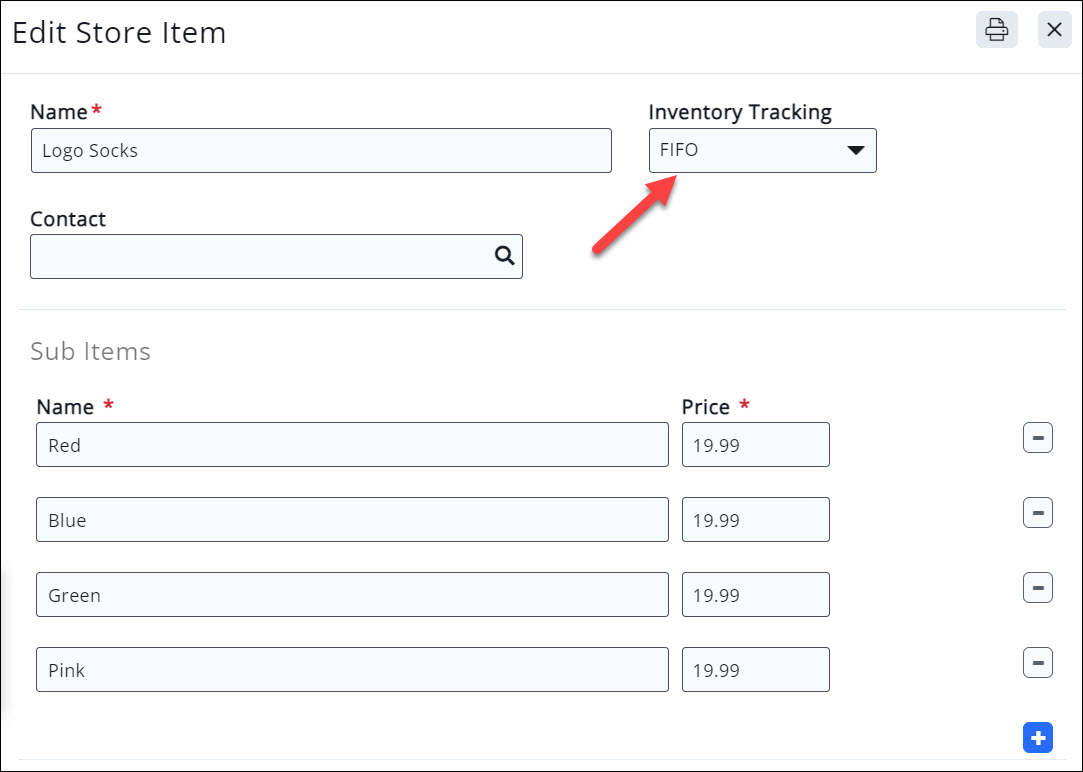Edit the price field for Red
Viewport: 1083px width, 772px height.
[x=755, y=445]
